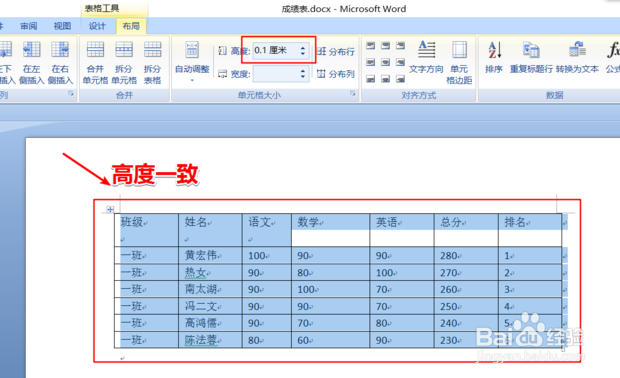Click total score cell 250
The width and height of the screenshot is (620, 378).
click(x=466, y=306)
